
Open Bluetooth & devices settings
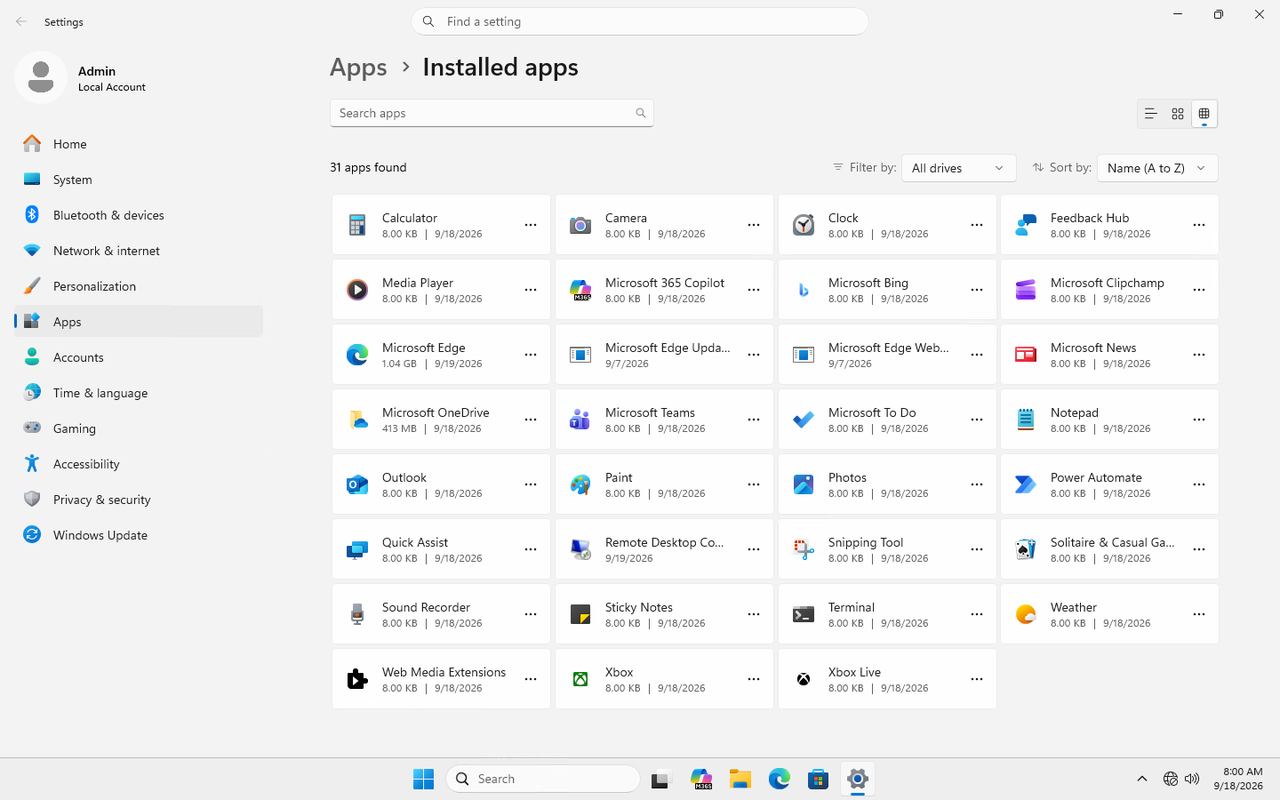click(139, 215)
